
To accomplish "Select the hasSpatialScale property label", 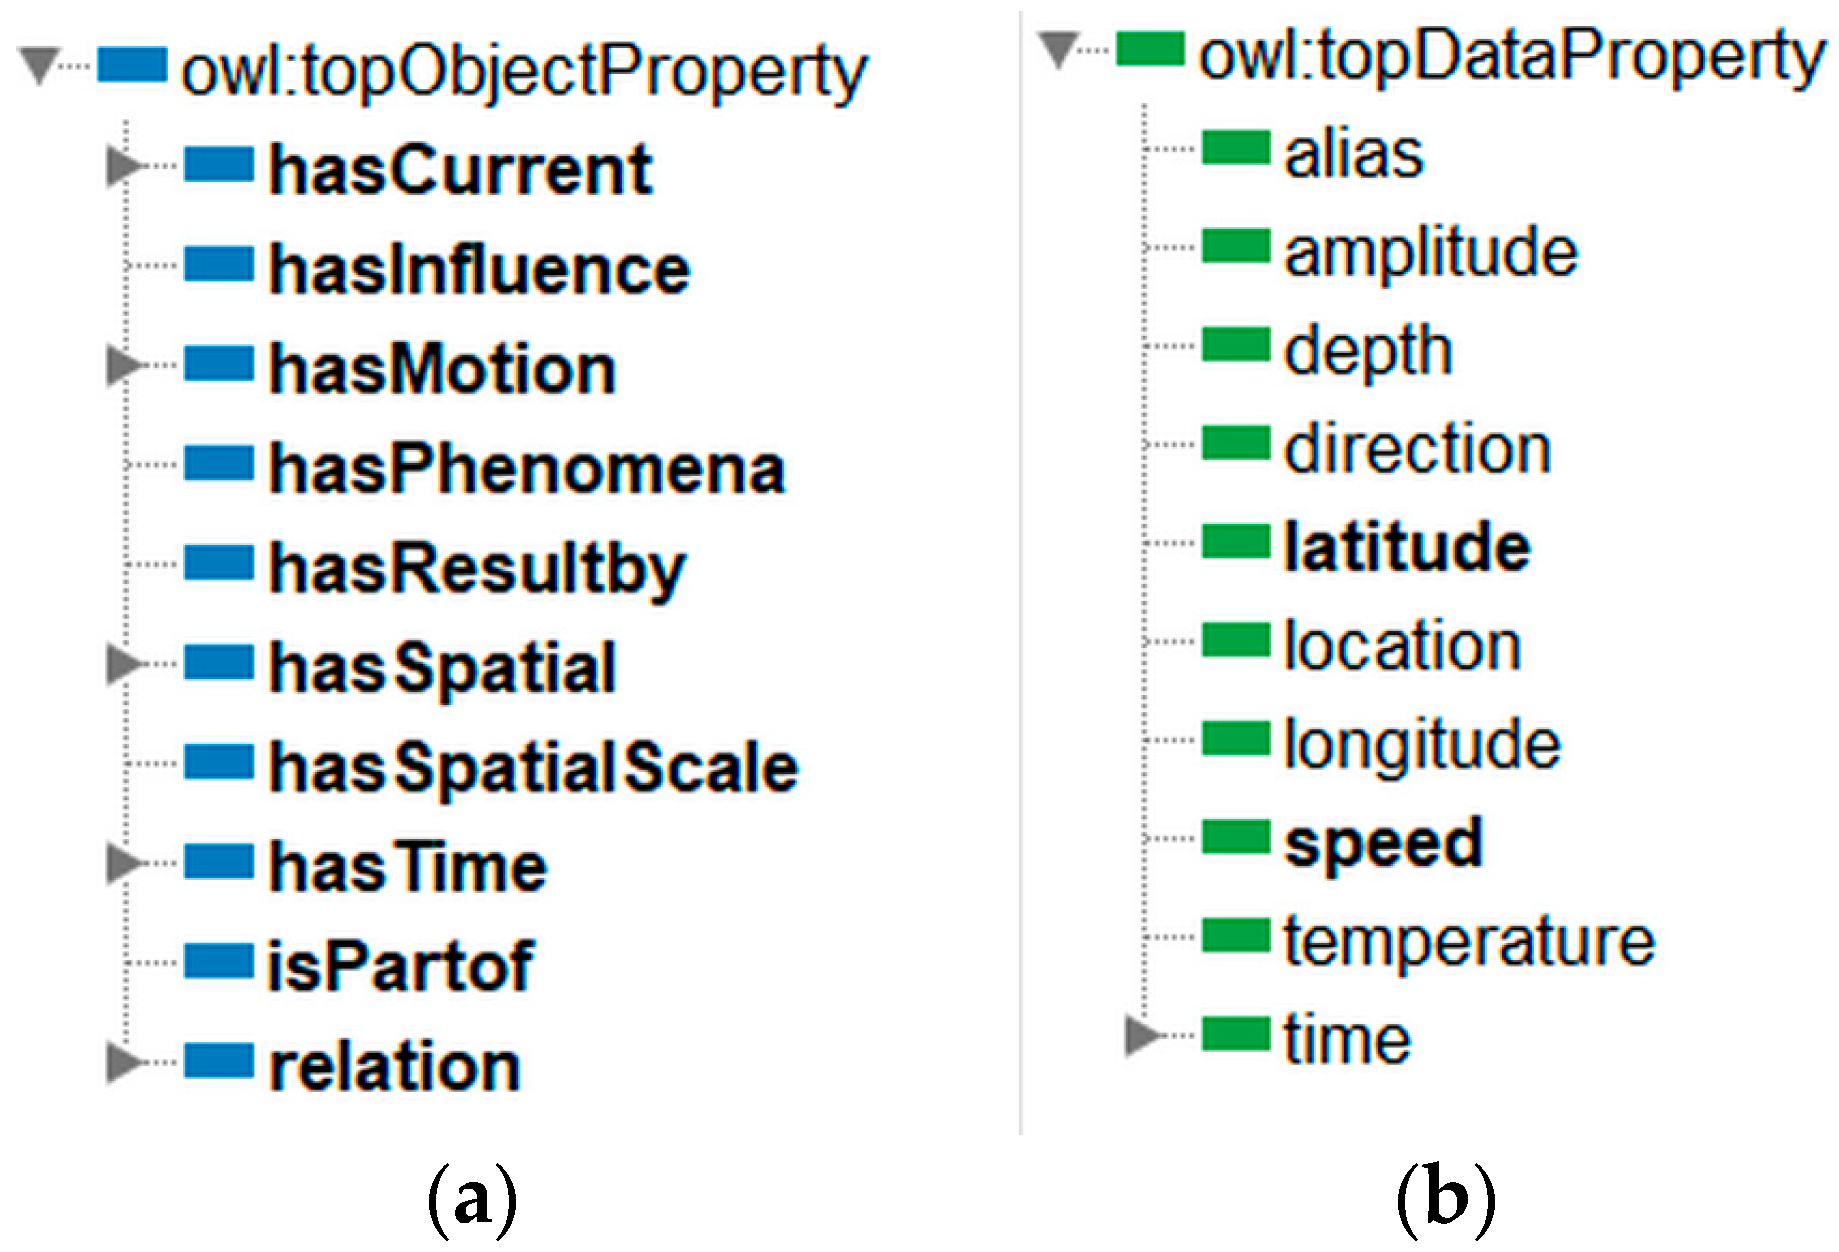I will pyautogui.click(x=533, y=768).
